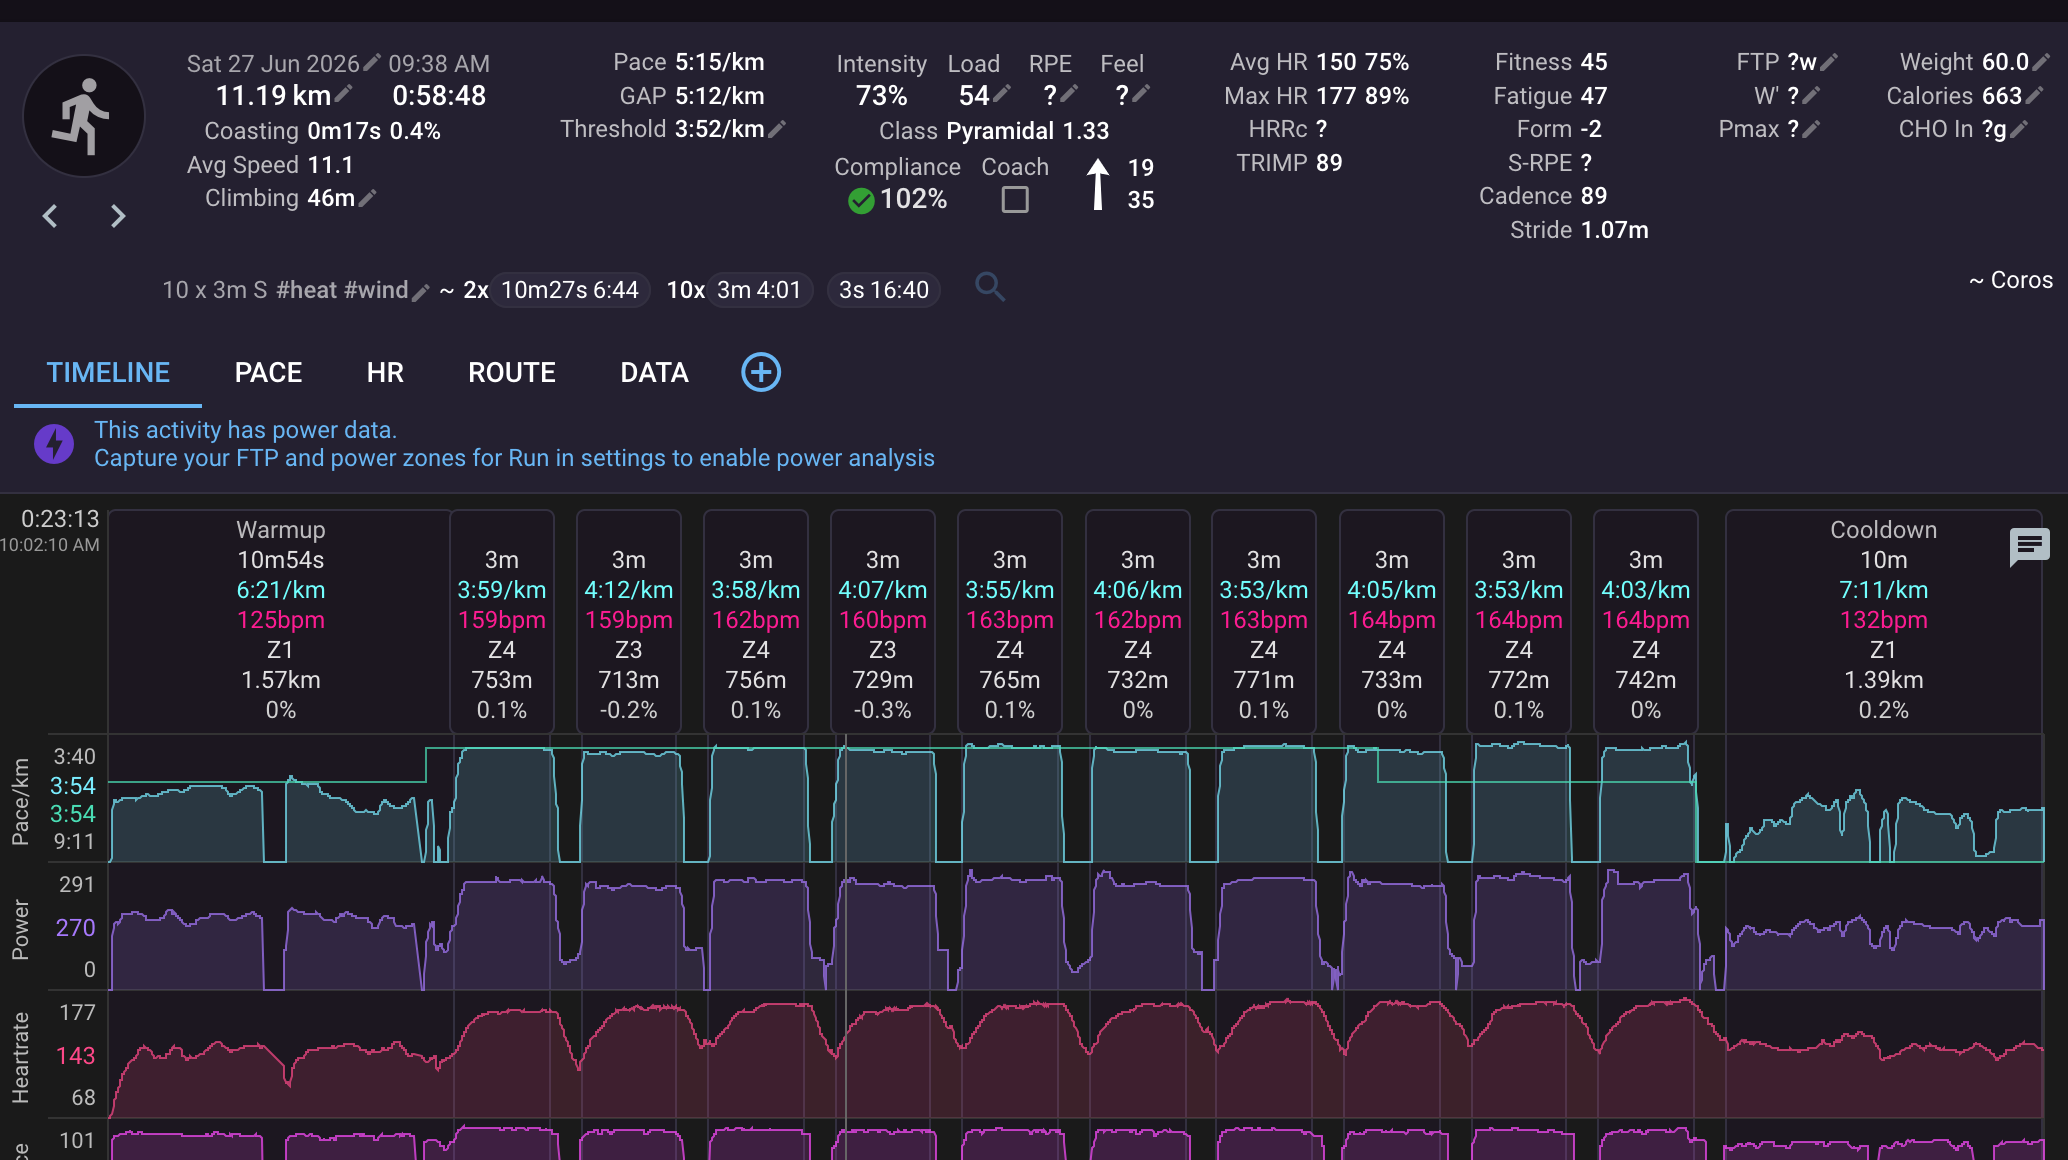Click the Warmup interval block
Screen dimensions: 2068x1160
point(280,620)
